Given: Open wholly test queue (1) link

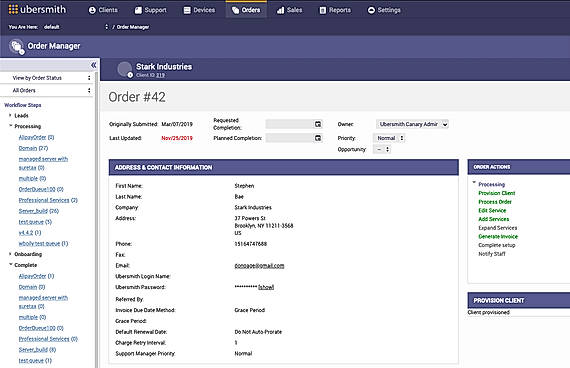Looking at the screenshot, I should (x=43, y=244).
